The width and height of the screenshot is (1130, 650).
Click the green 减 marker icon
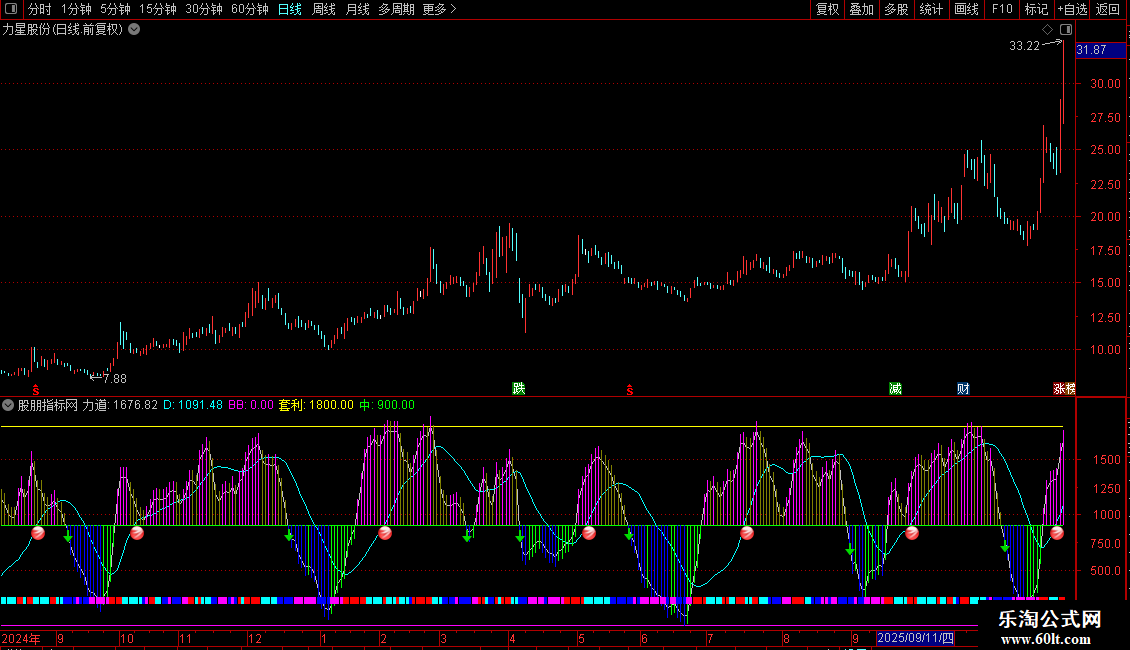[x=895, y=388]
